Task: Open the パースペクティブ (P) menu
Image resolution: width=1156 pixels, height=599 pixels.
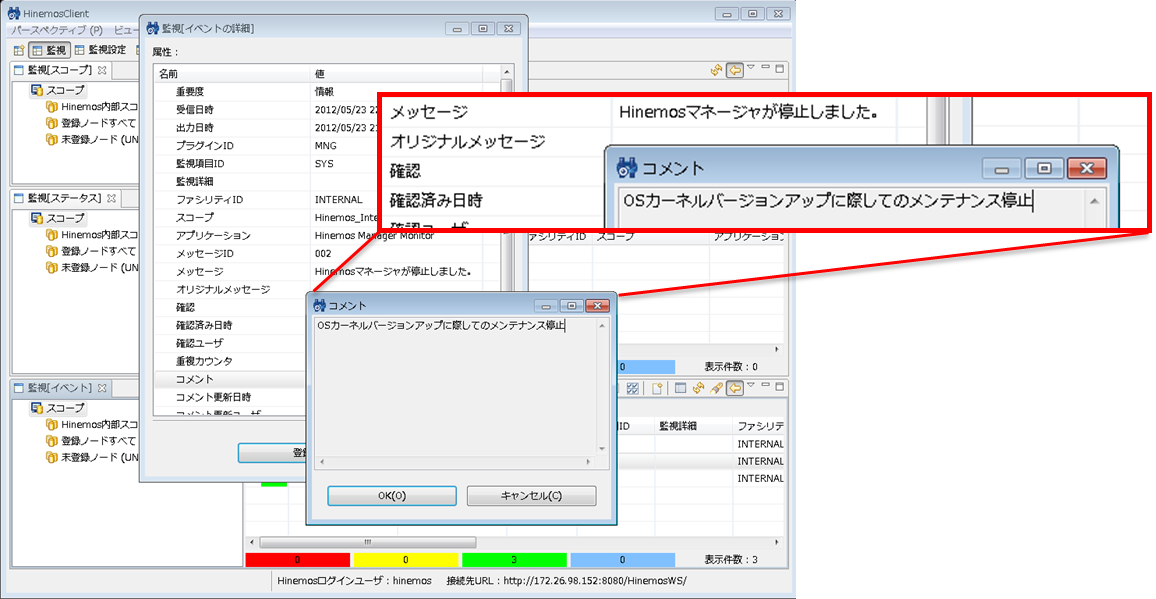Action: (55, 30)
